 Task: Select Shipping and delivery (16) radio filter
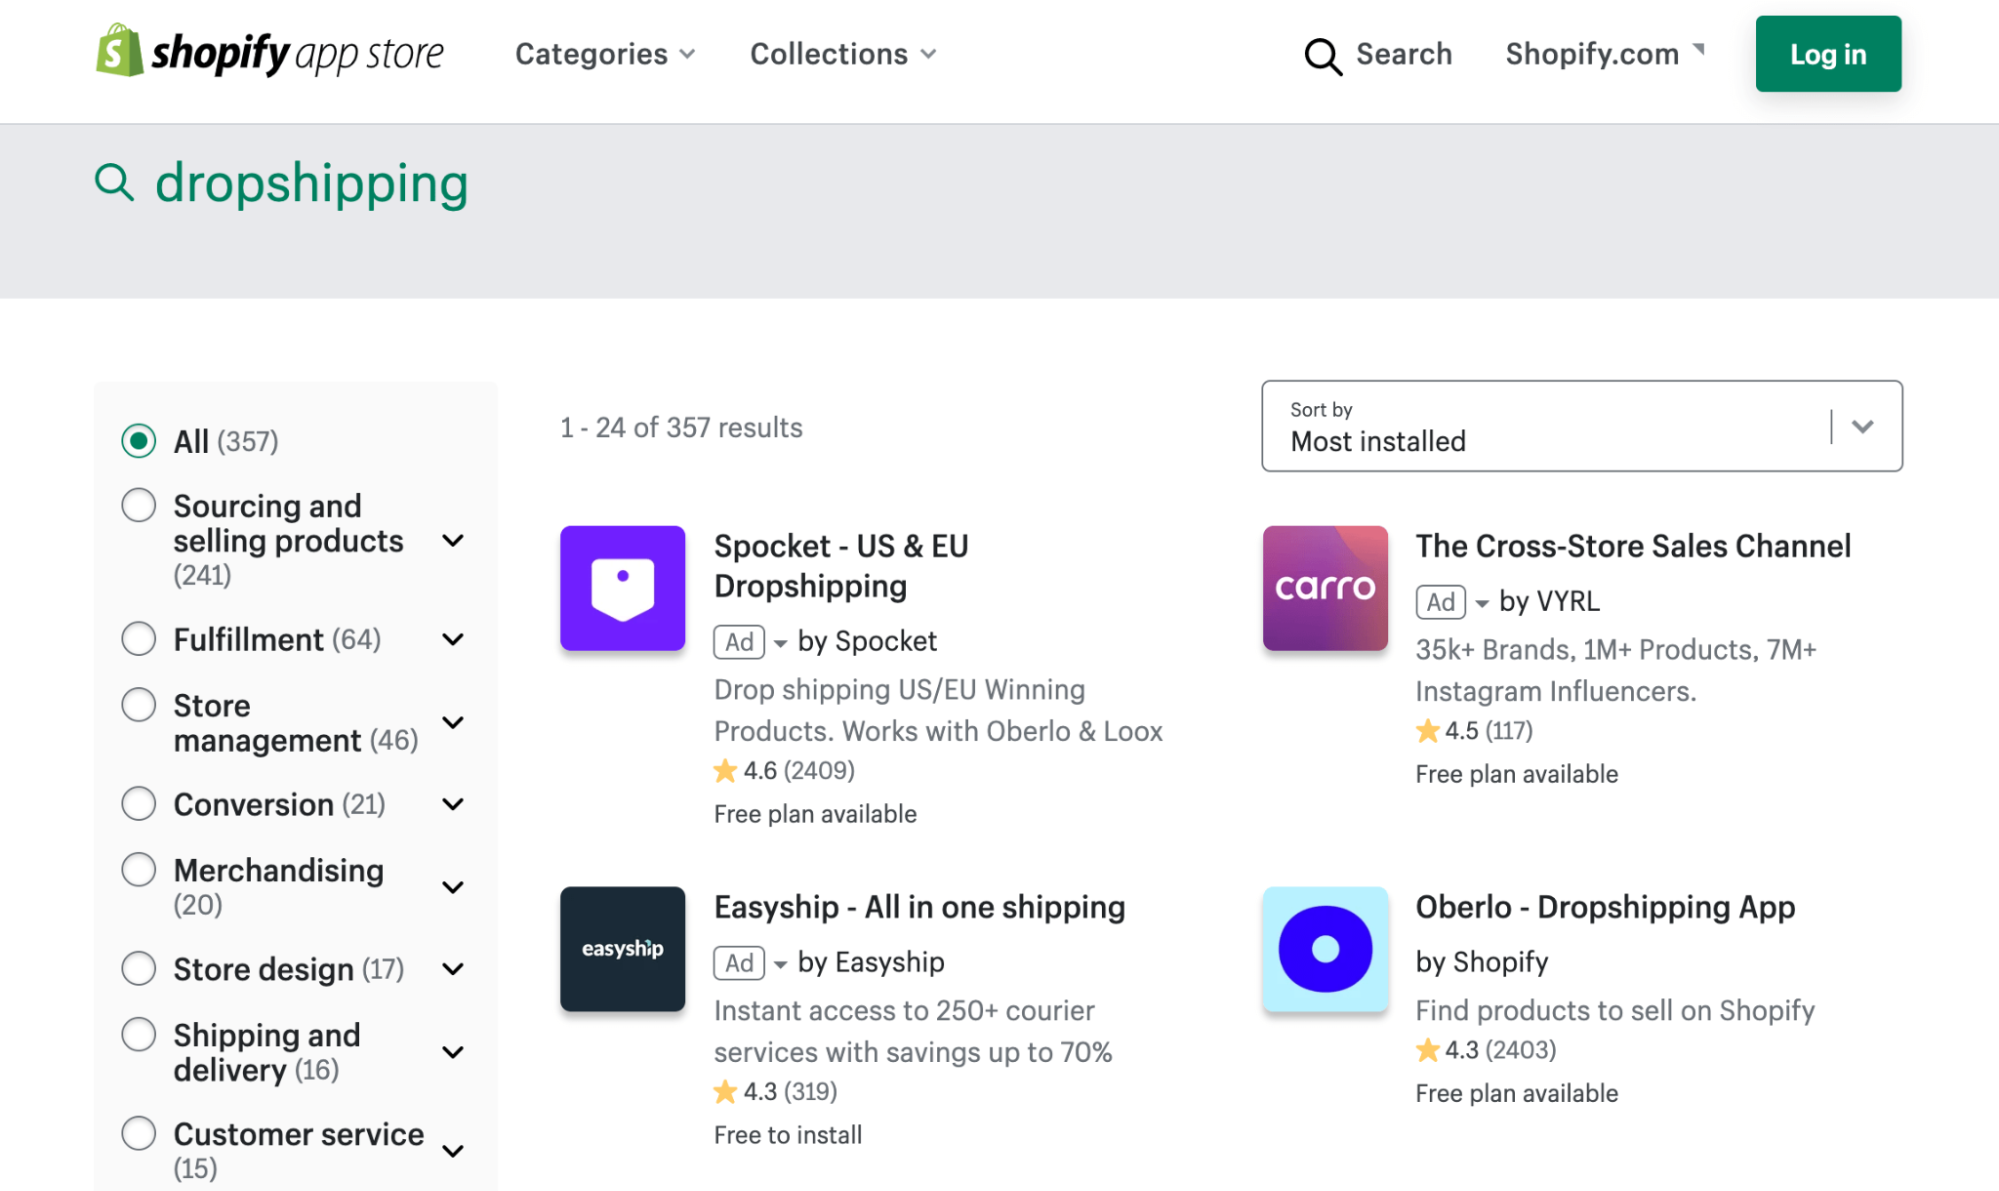pos(139,1035)
